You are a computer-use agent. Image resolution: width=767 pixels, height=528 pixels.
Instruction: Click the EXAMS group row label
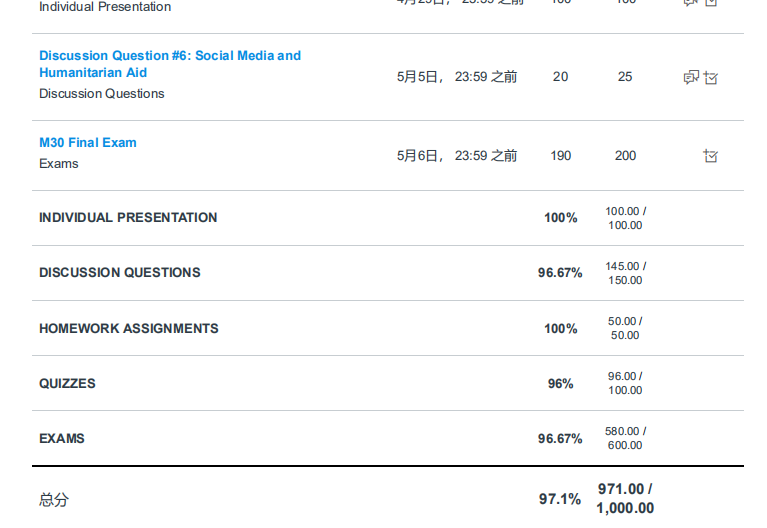pyautogui.click(x=62, y=439)
